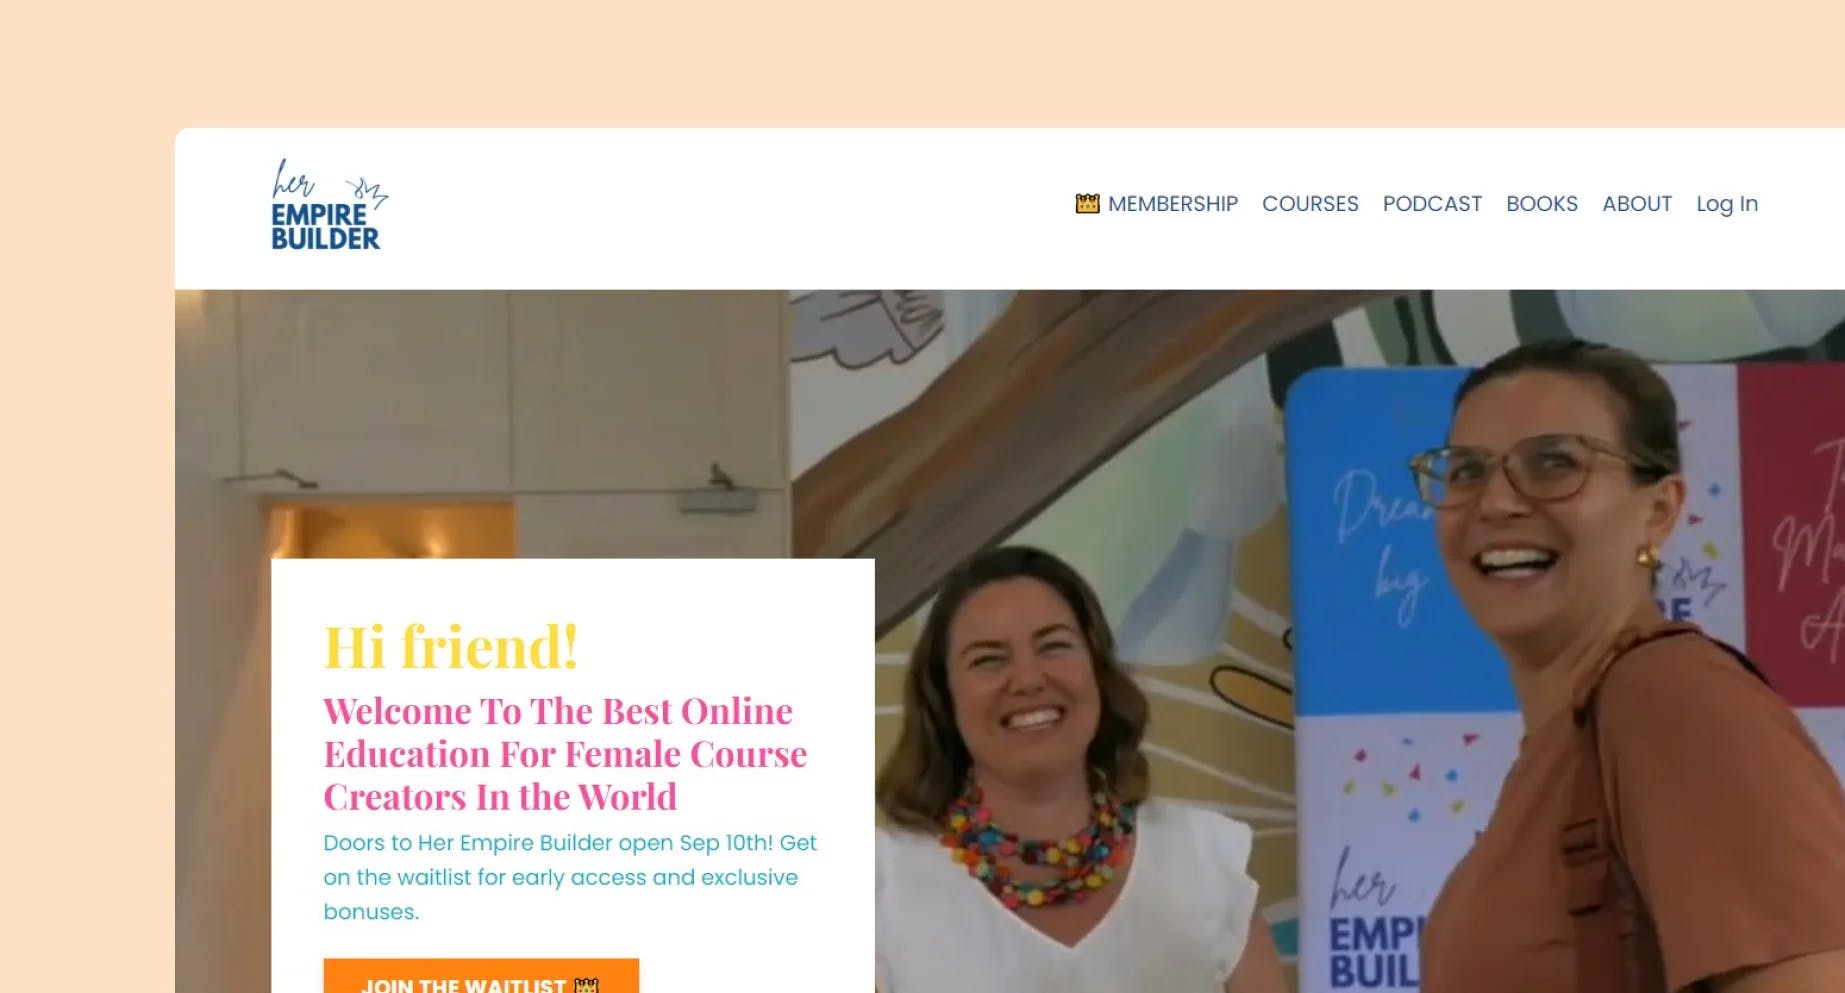1845x993 pixels.
Task: Click the lit doorway in hero photo
Action: point(392,530)
